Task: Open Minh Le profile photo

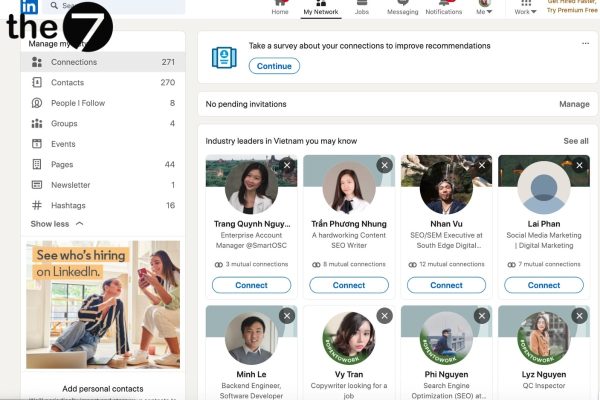Action: click(x=251, y=338)
